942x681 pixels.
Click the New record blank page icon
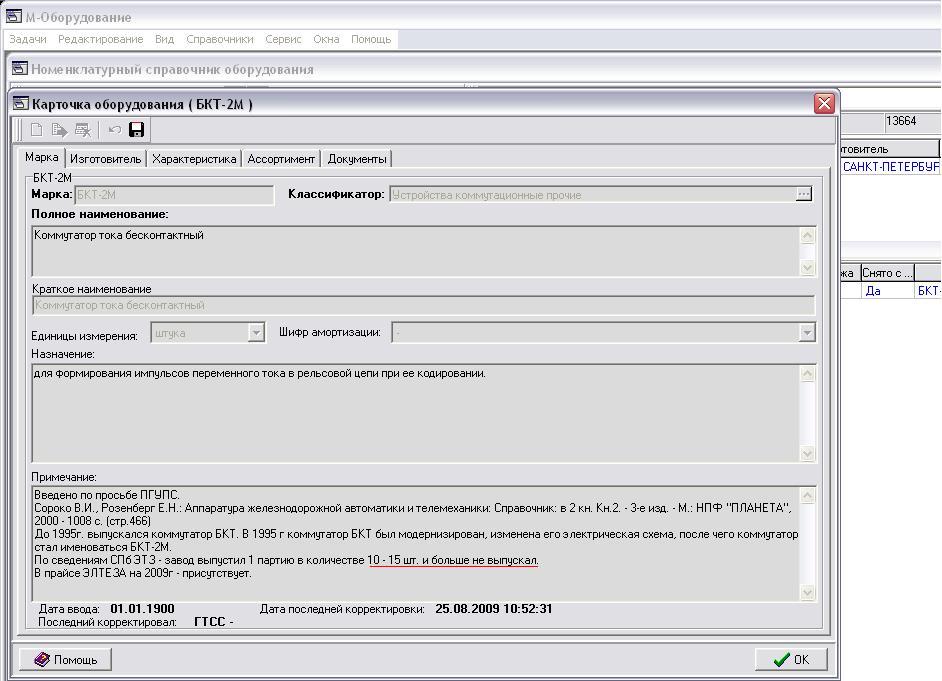pos(37,130)
